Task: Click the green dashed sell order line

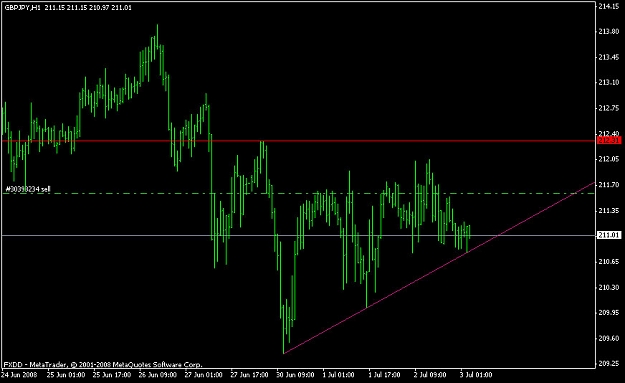Action: tap(298, 194)
